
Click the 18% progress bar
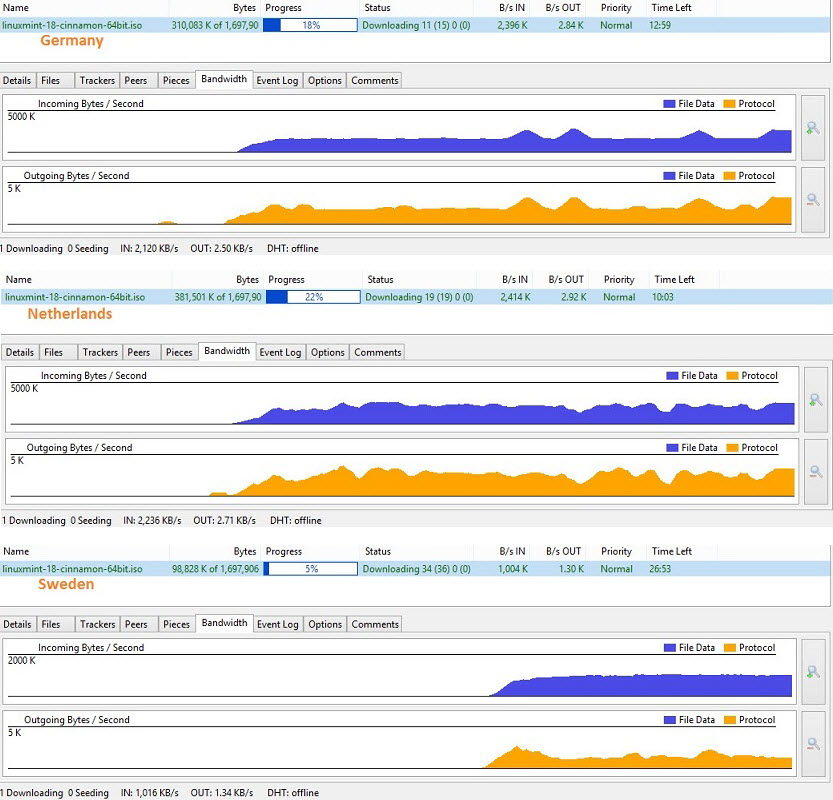(x=310, y=25)
